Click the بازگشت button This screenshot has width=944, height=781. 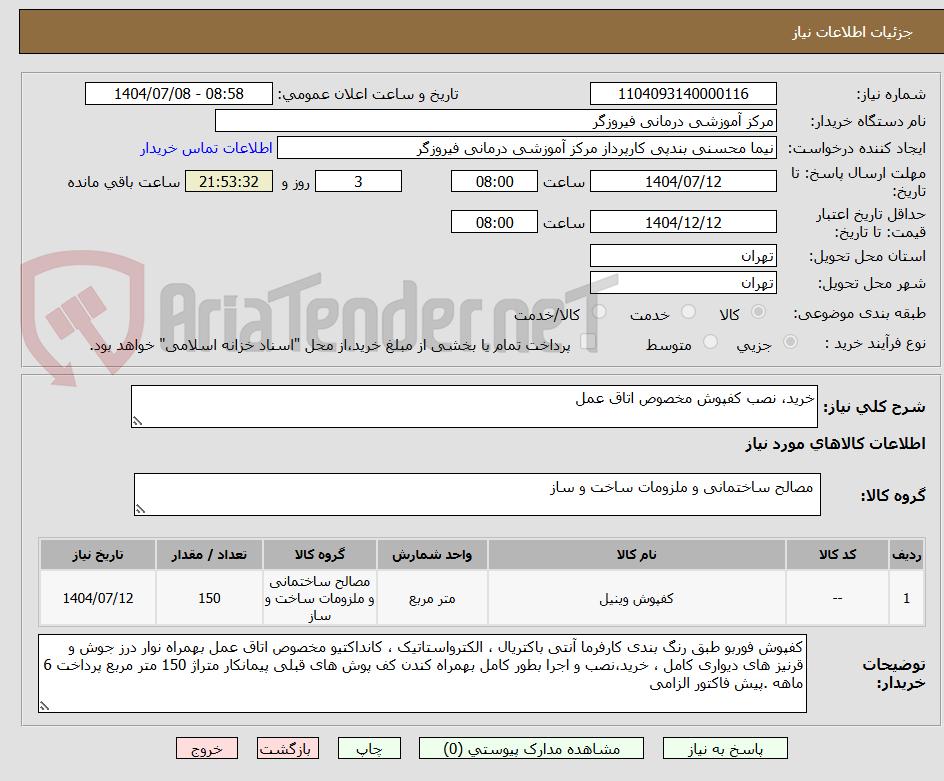[288, 748]
